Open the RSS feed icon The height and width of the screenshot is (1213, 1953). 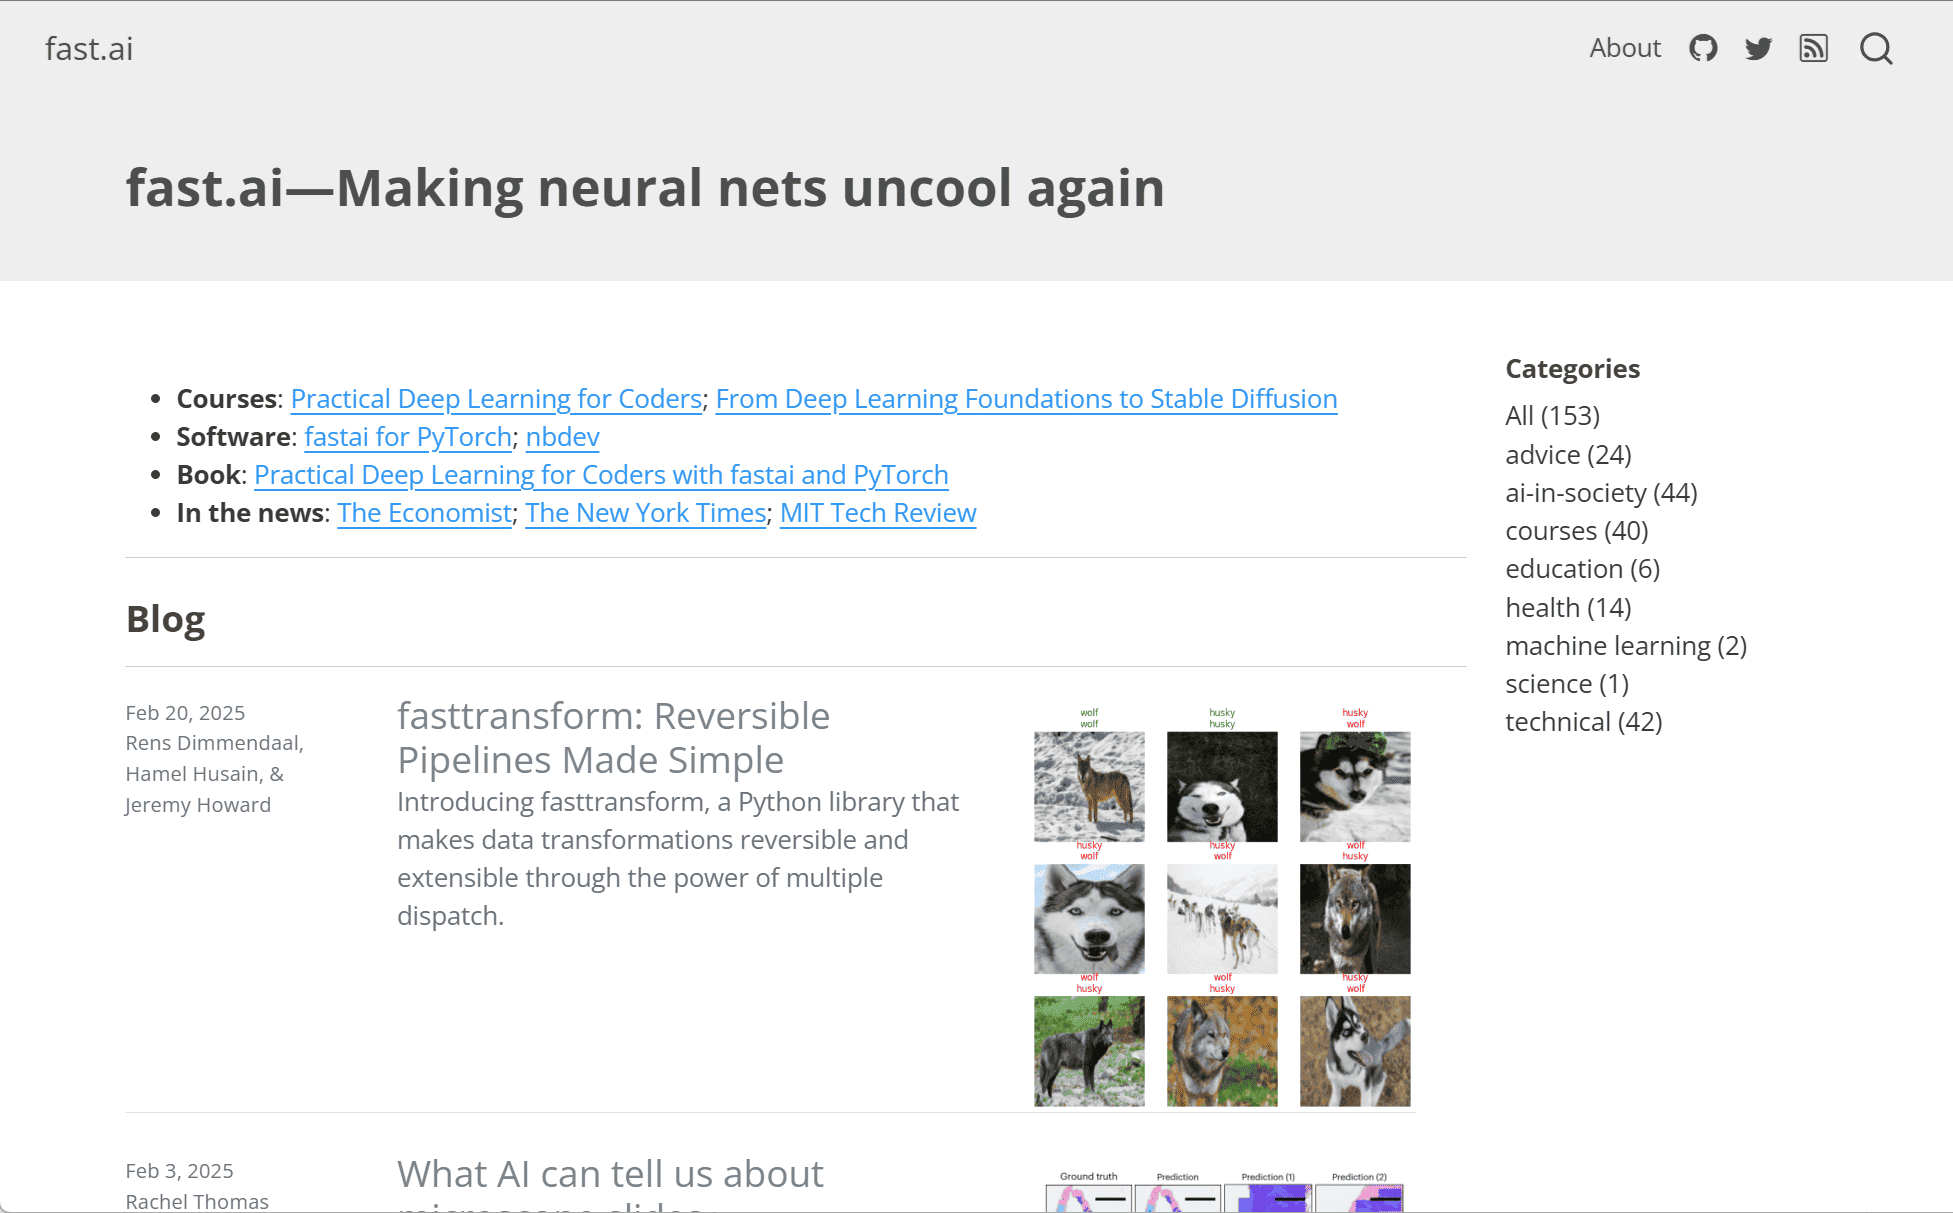[x=1813, y=48]
